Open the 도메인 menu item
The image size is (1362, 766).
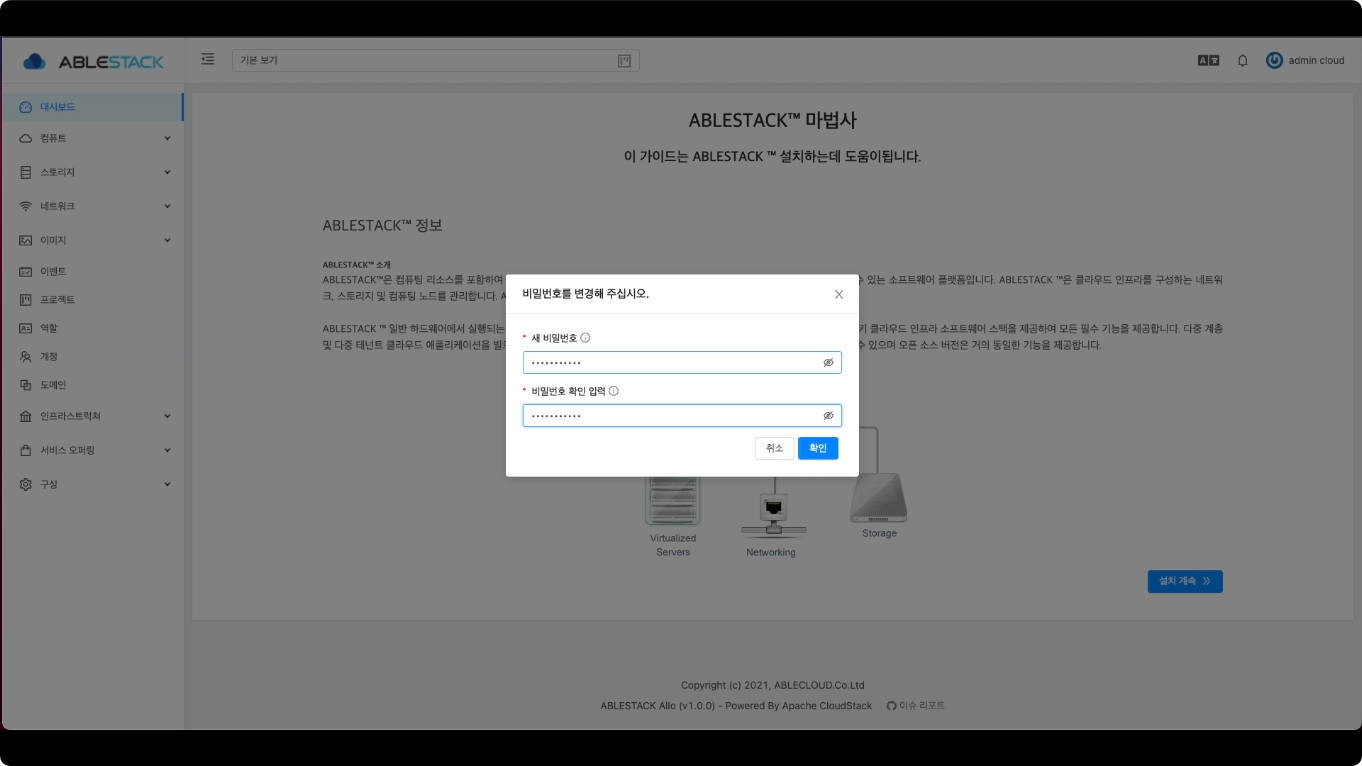(92, 385)
